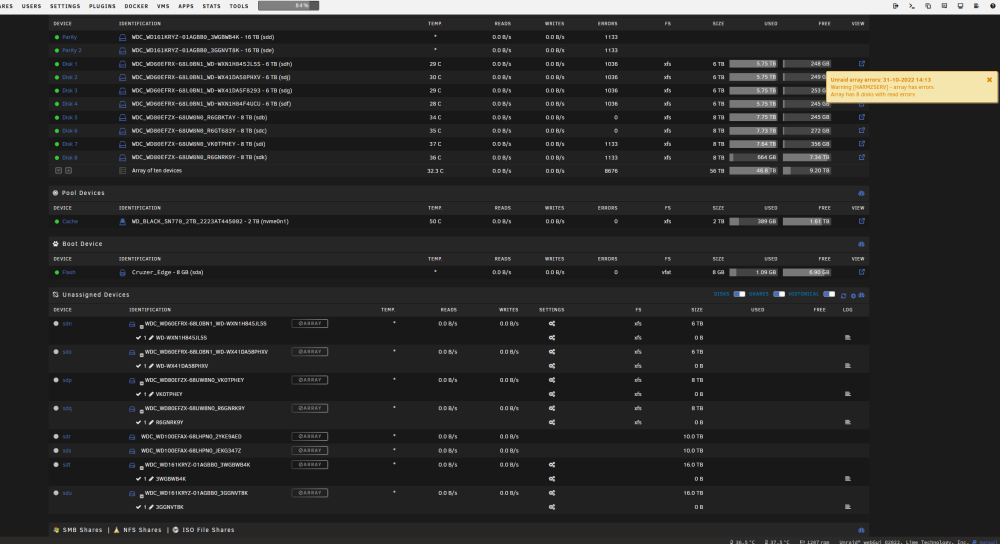
Task: Open the sdq device link
Action: tap(67, 408)
